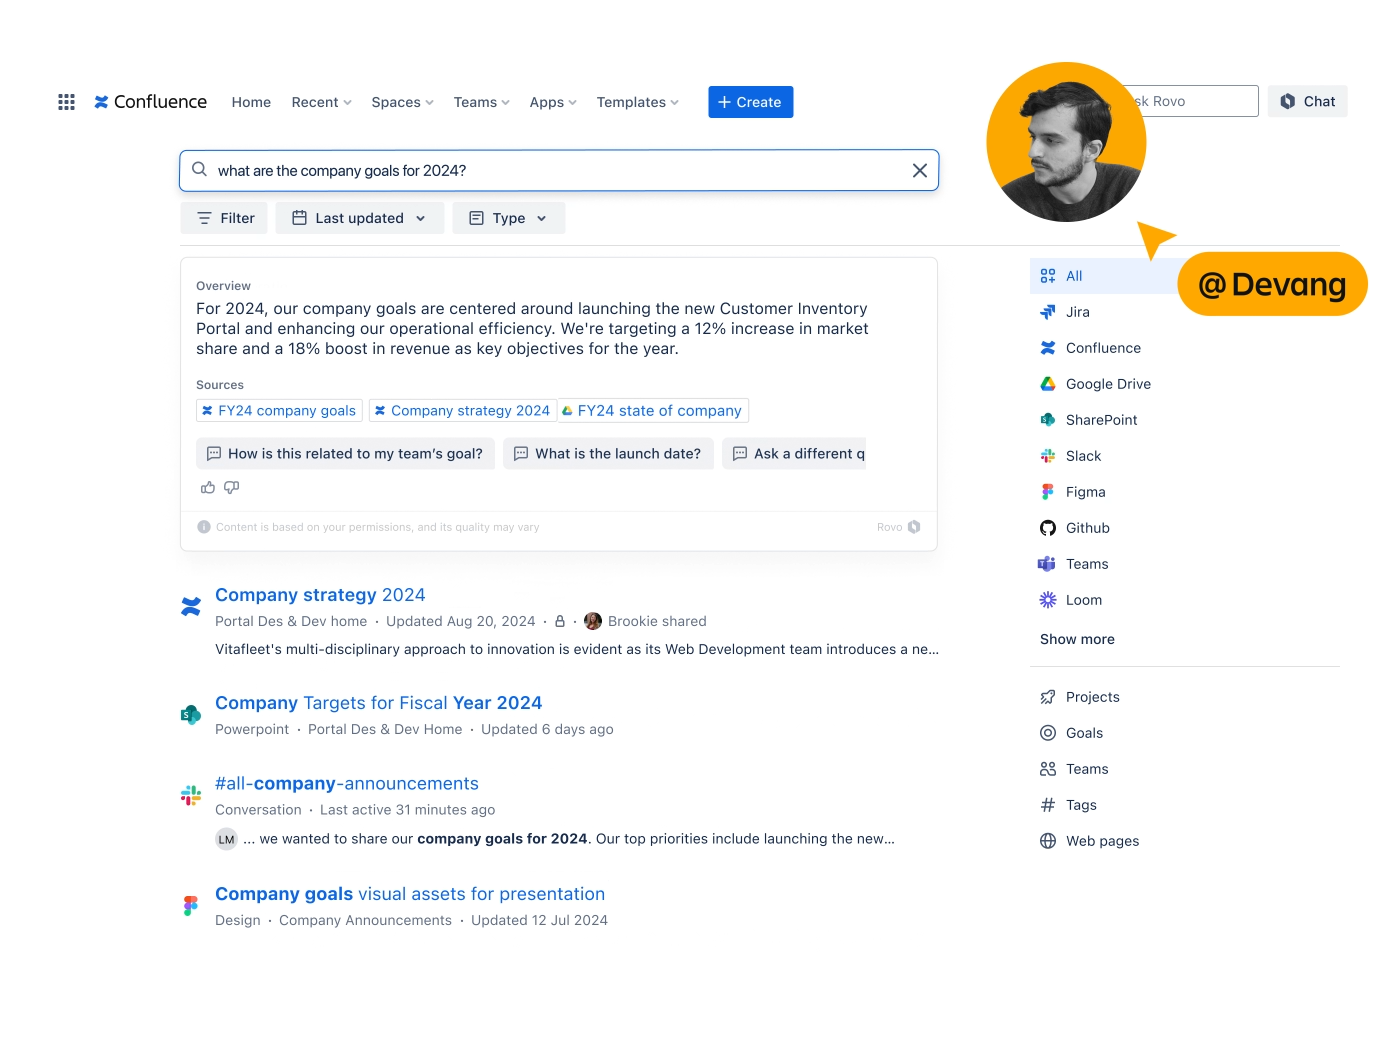This screenshot has width=1398, height=1048.
Task: Ask How is this related to my team's goal
Action: [x=346, y=454]
